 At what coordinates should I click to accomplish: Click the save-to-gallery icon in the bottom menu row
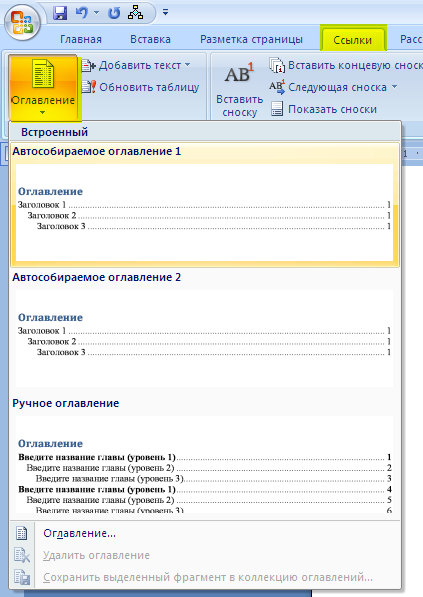(x=22, y=578)
